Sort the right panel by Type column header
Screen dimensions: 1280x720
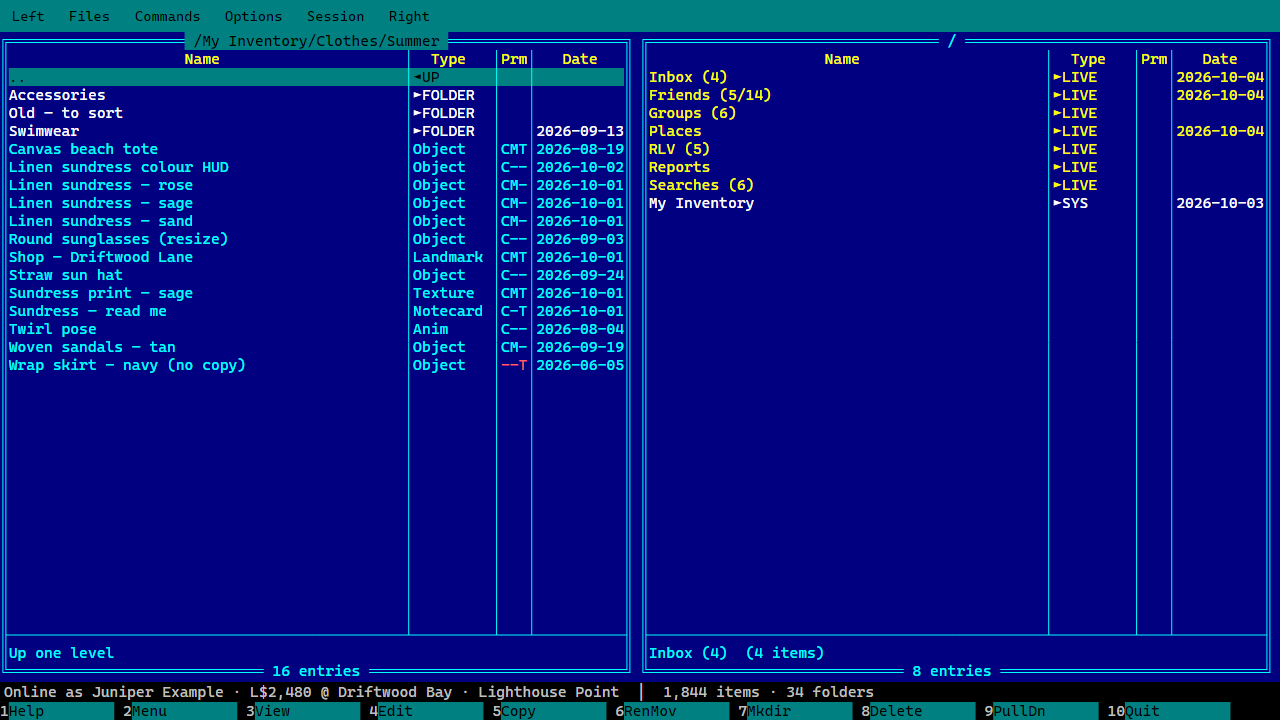pos(1088,59)
